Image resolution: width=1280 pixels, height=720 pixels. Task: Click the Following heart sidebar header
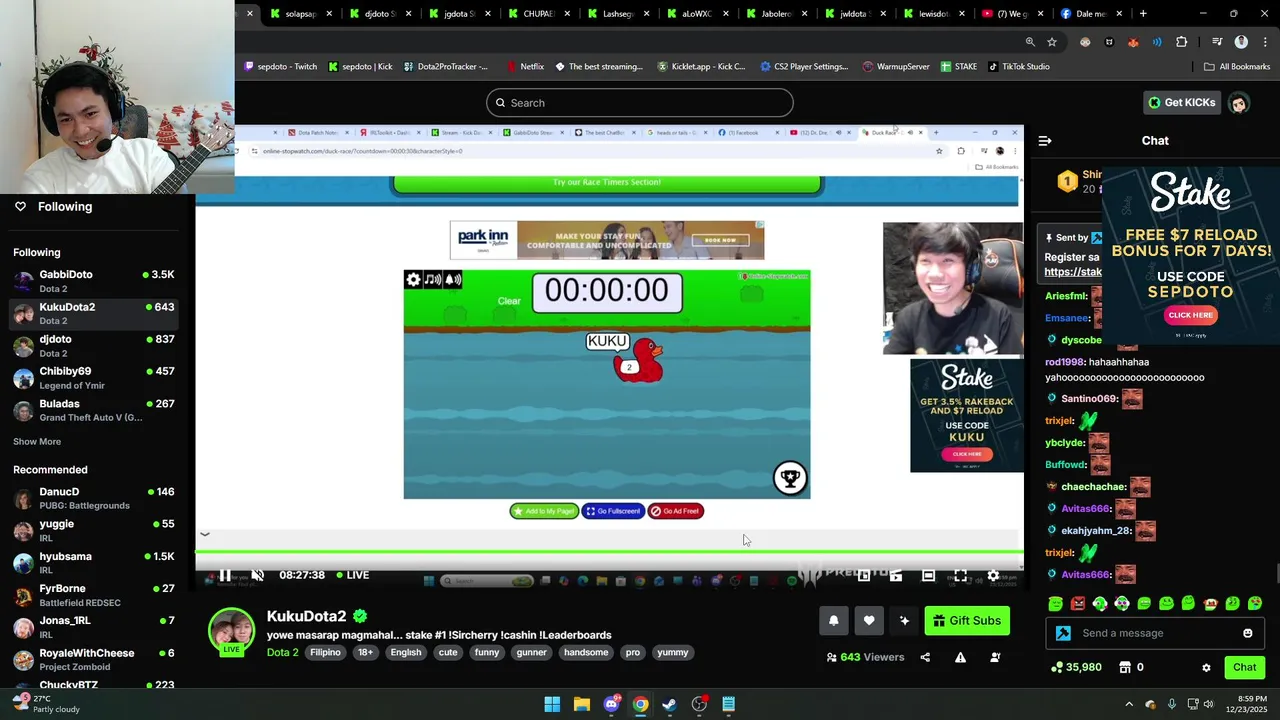tap(52, 206)
